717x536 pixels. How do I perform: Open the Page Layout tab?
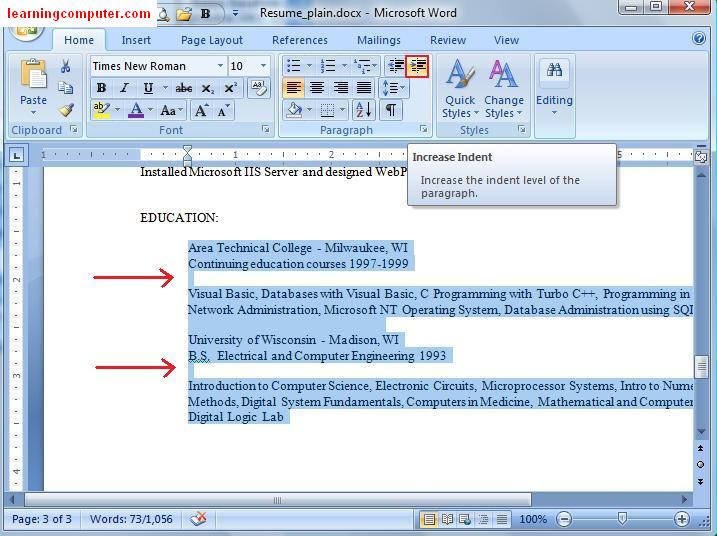(x=212, y=40)
